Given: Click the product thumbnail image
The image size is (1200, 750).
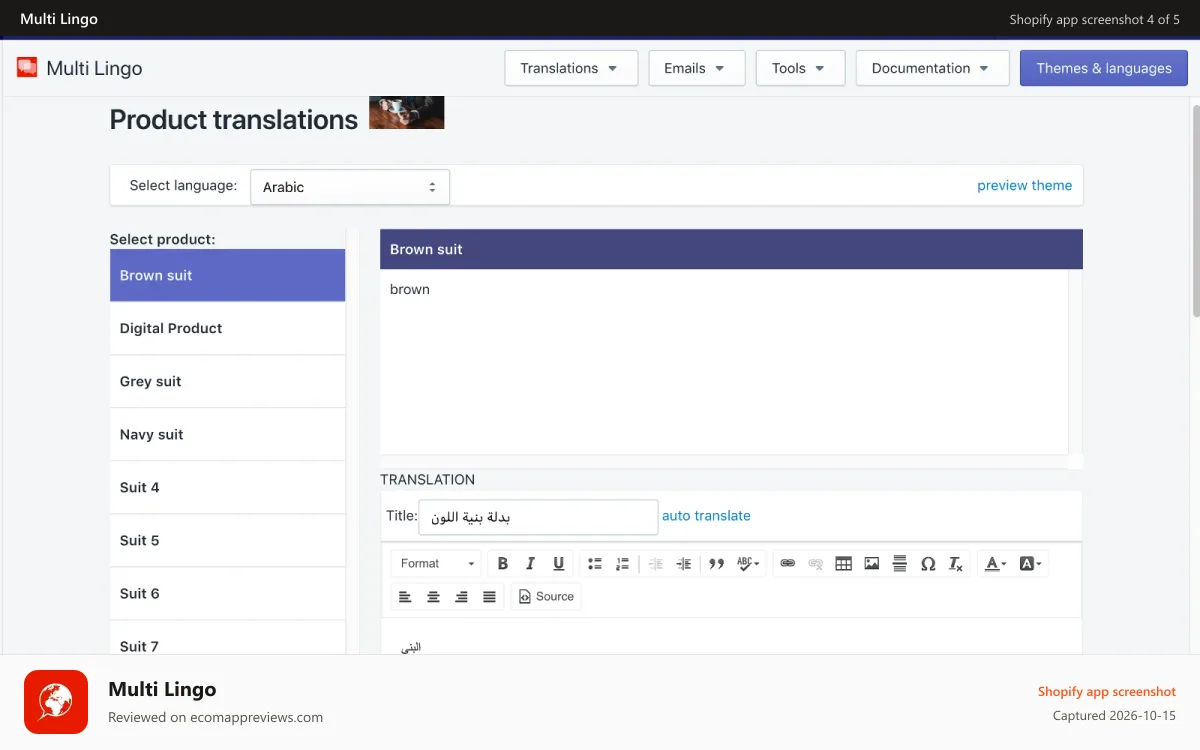Looking at the screenshot, I should pos(406,113).
